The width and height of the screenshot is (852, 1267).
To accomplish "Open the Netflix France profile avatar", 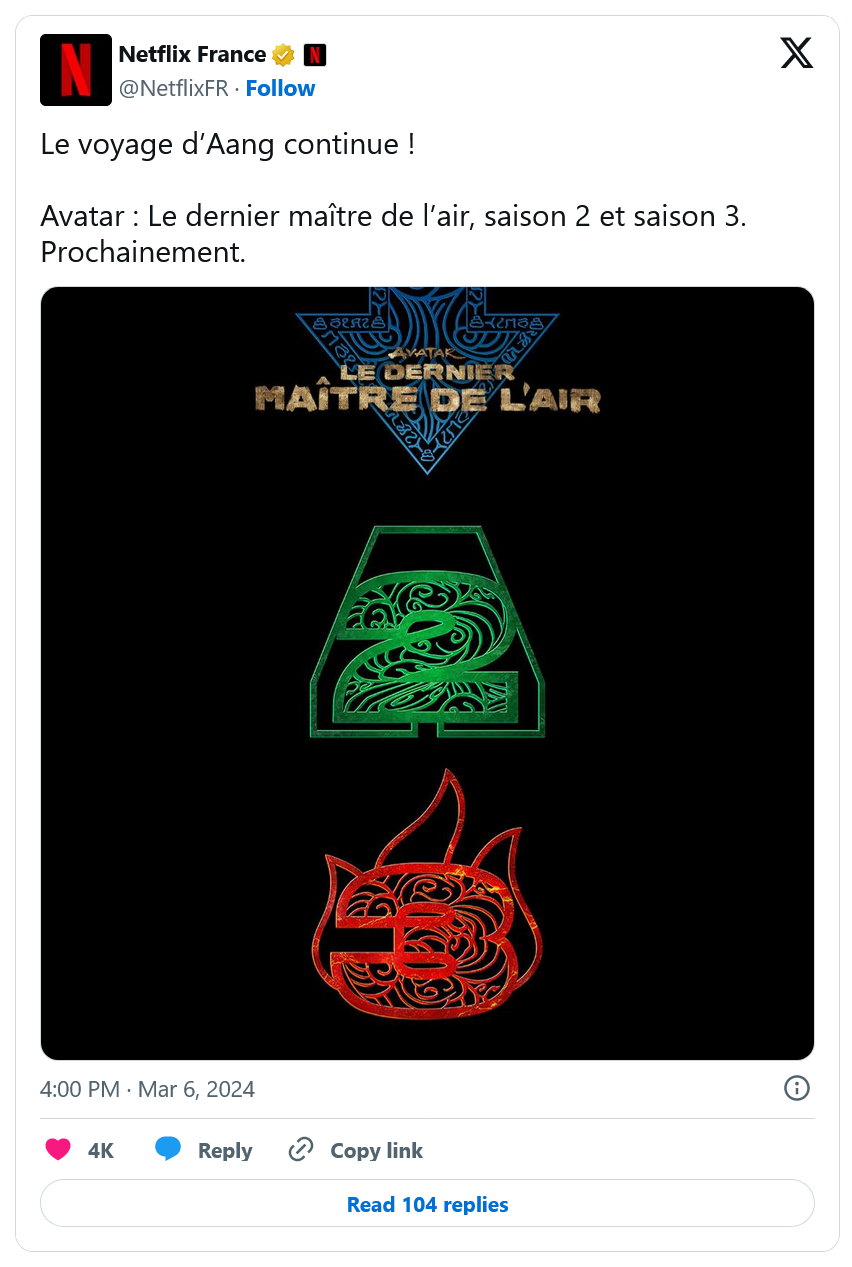I will tap(76, 70).
